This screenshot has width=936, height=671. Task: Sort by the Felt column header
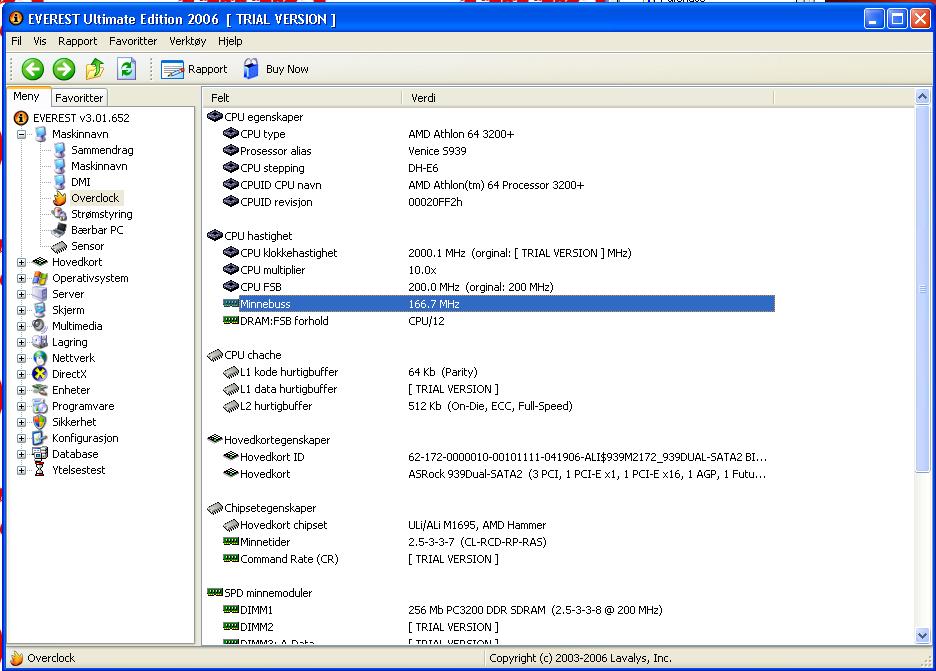pos(302,98)
